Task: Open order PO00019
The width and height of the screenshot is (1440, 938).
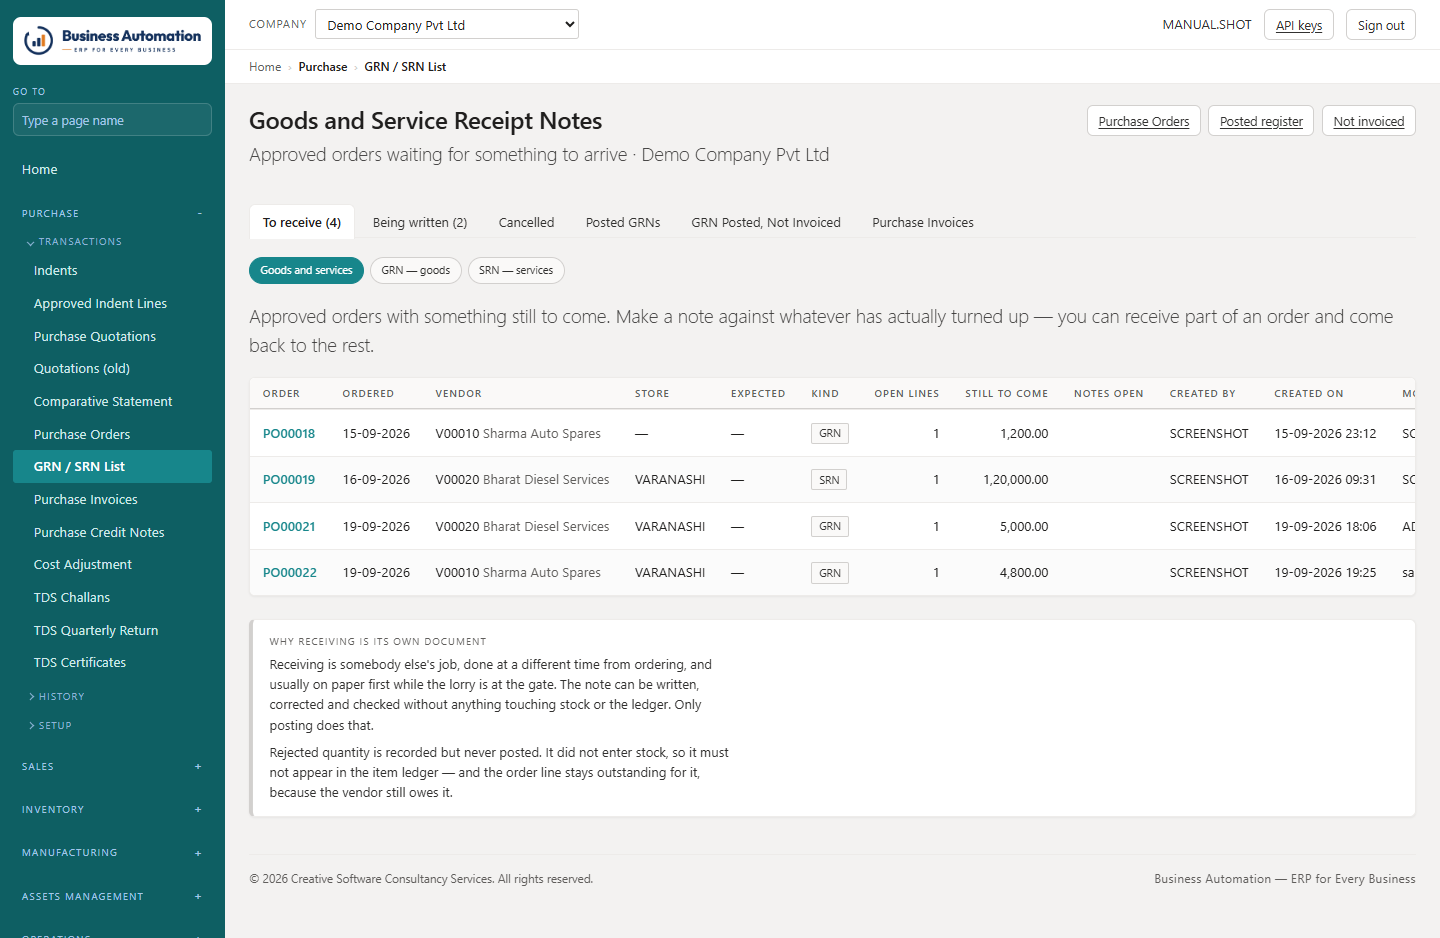Action: 289,480
